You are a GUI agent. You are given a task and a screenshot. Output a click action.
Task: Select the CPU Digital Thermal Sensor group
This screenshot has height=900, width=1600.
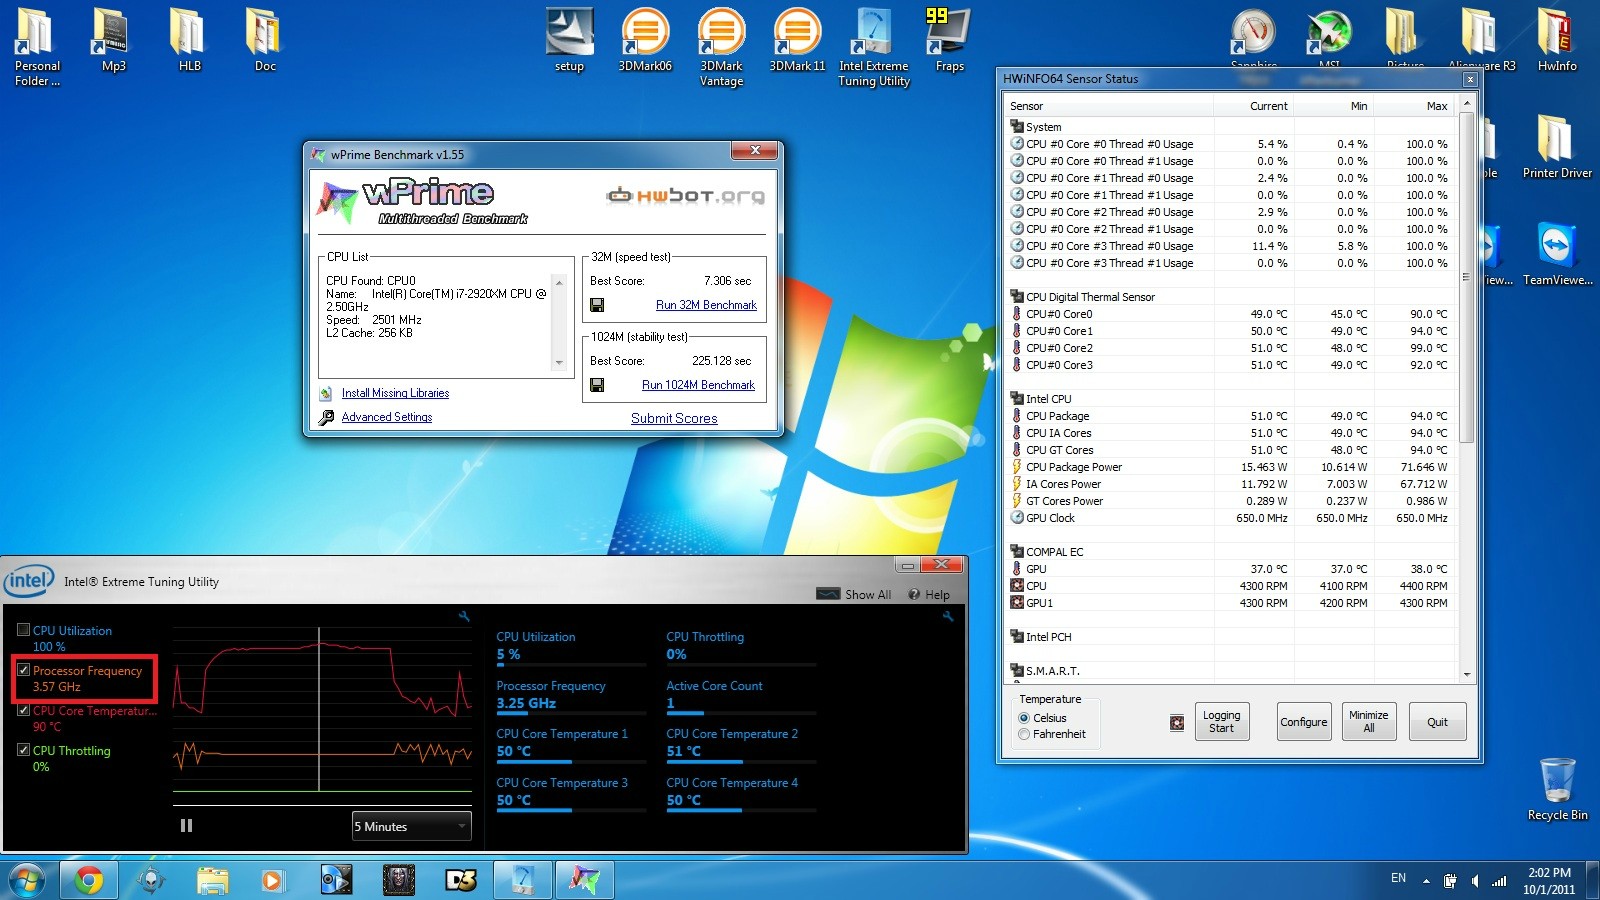coord(1229,297)
